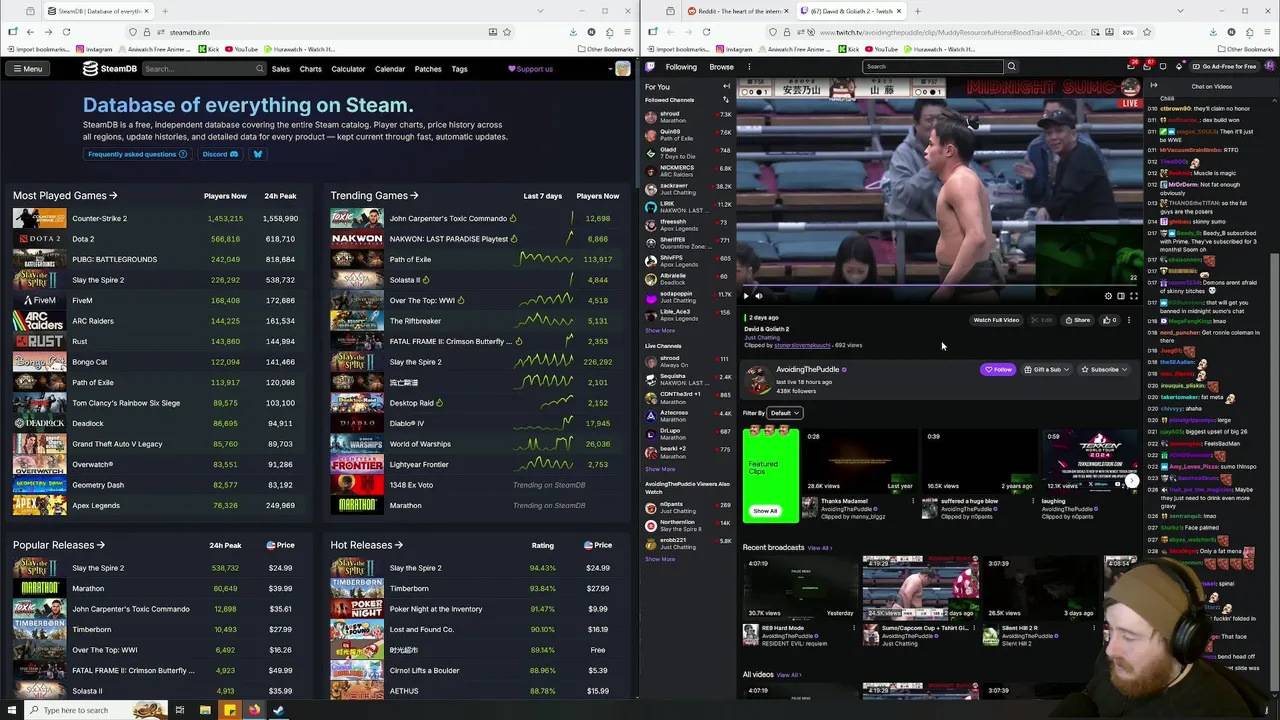Collapse the For You sidebar
This screenshot has width=1280, height=720.
(727, 87)
